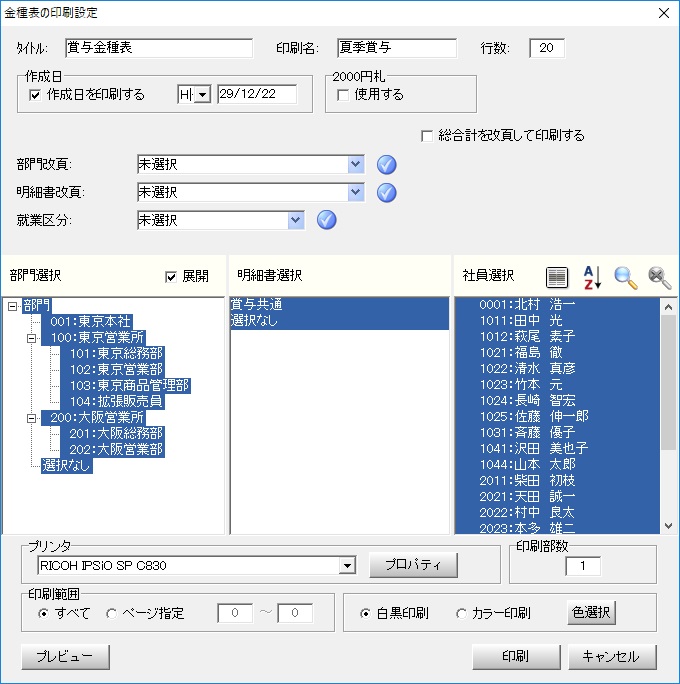Screen dimensions: 680x684
Task: Select employee 1031:斉藤 優子
Action: [557, 433]
